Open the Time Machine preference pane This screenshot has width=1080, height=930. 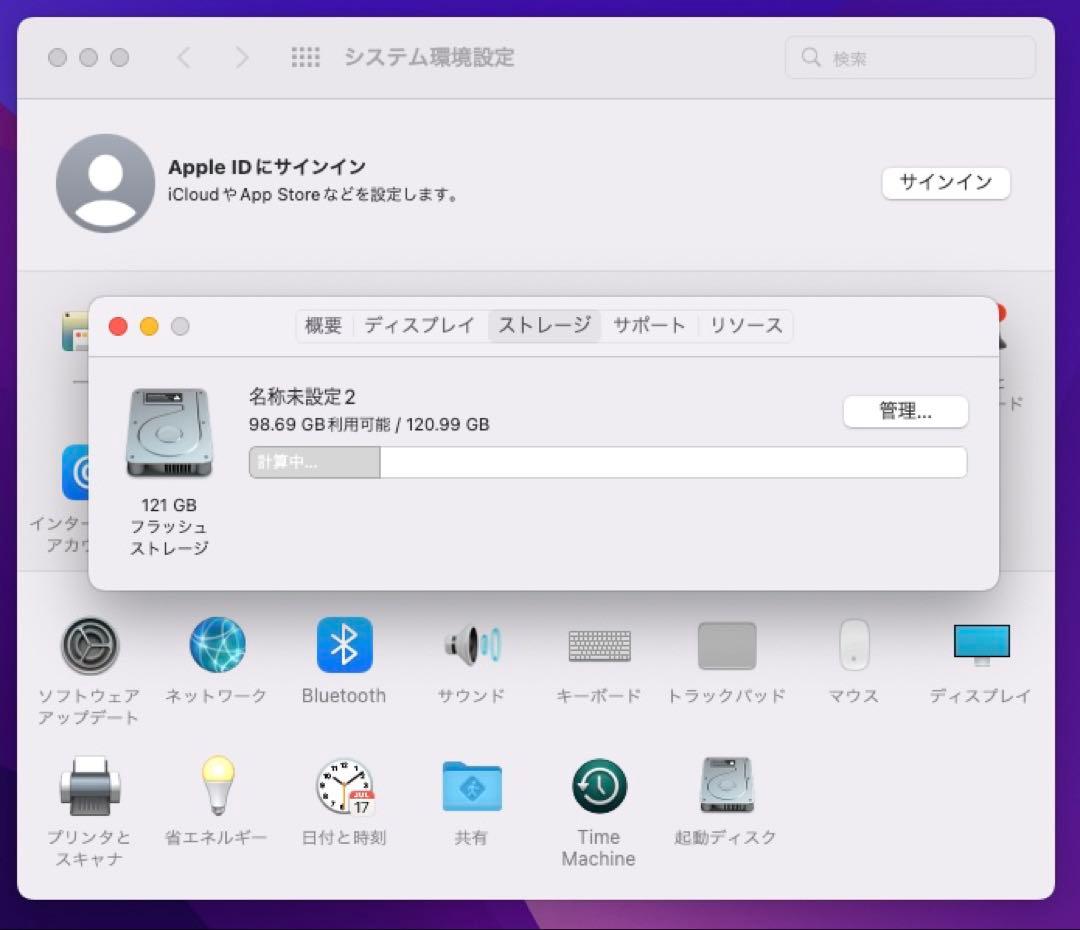[x=598, y=788]
